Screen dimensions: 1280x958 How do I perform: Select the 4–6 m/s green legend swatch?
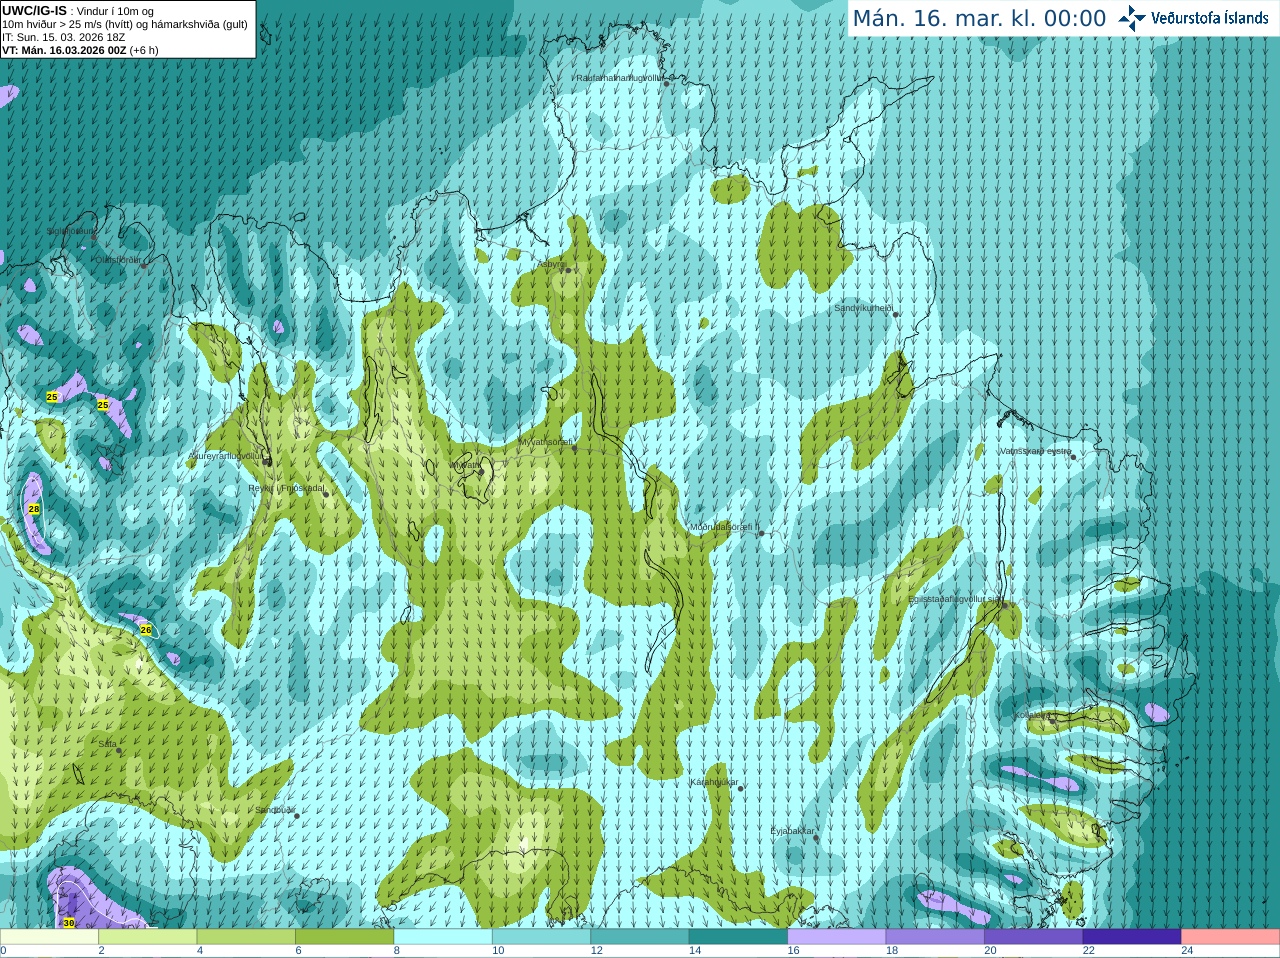pyautogui.click(x=246, y=937)
